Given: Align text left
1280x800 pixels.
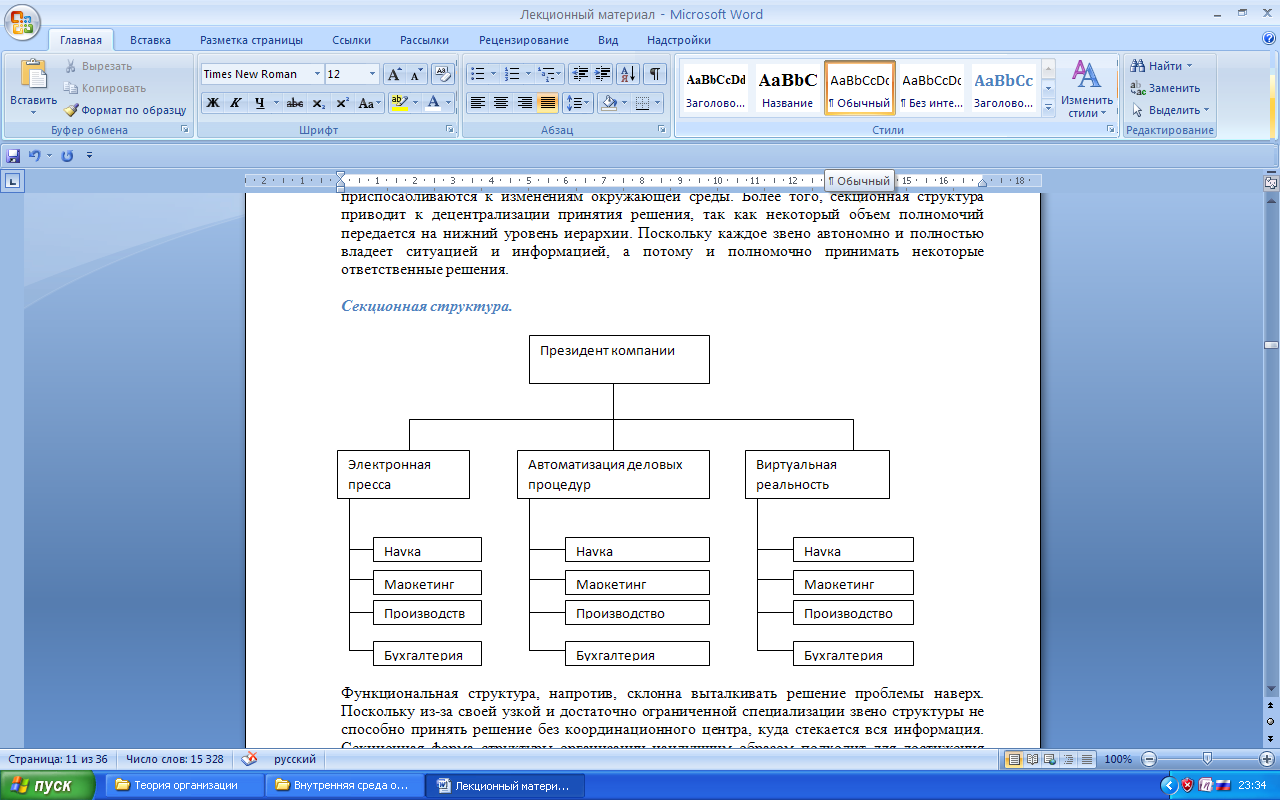Looking at the screenshot, I should (478, 102).
